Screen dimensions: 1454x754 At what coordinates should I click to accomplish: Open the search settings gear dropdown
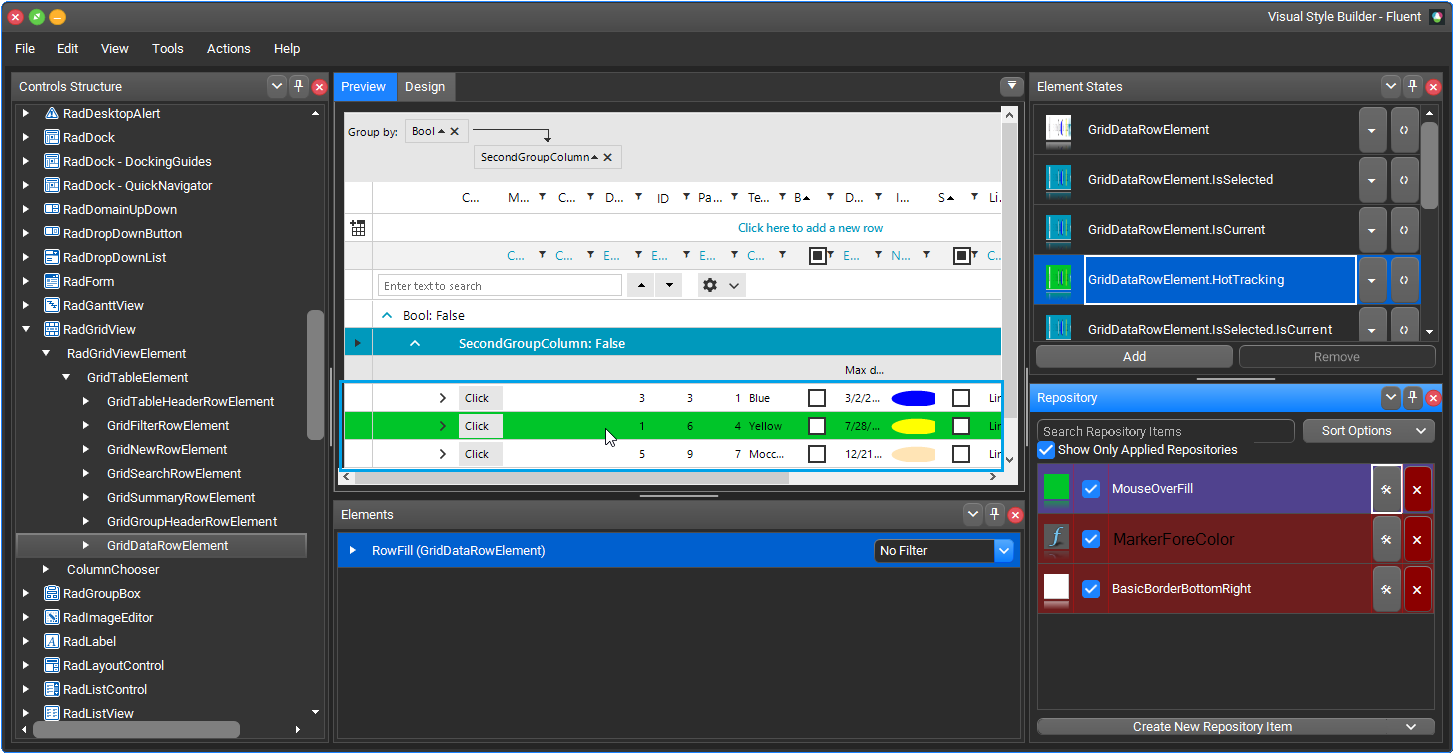[721, 286]
